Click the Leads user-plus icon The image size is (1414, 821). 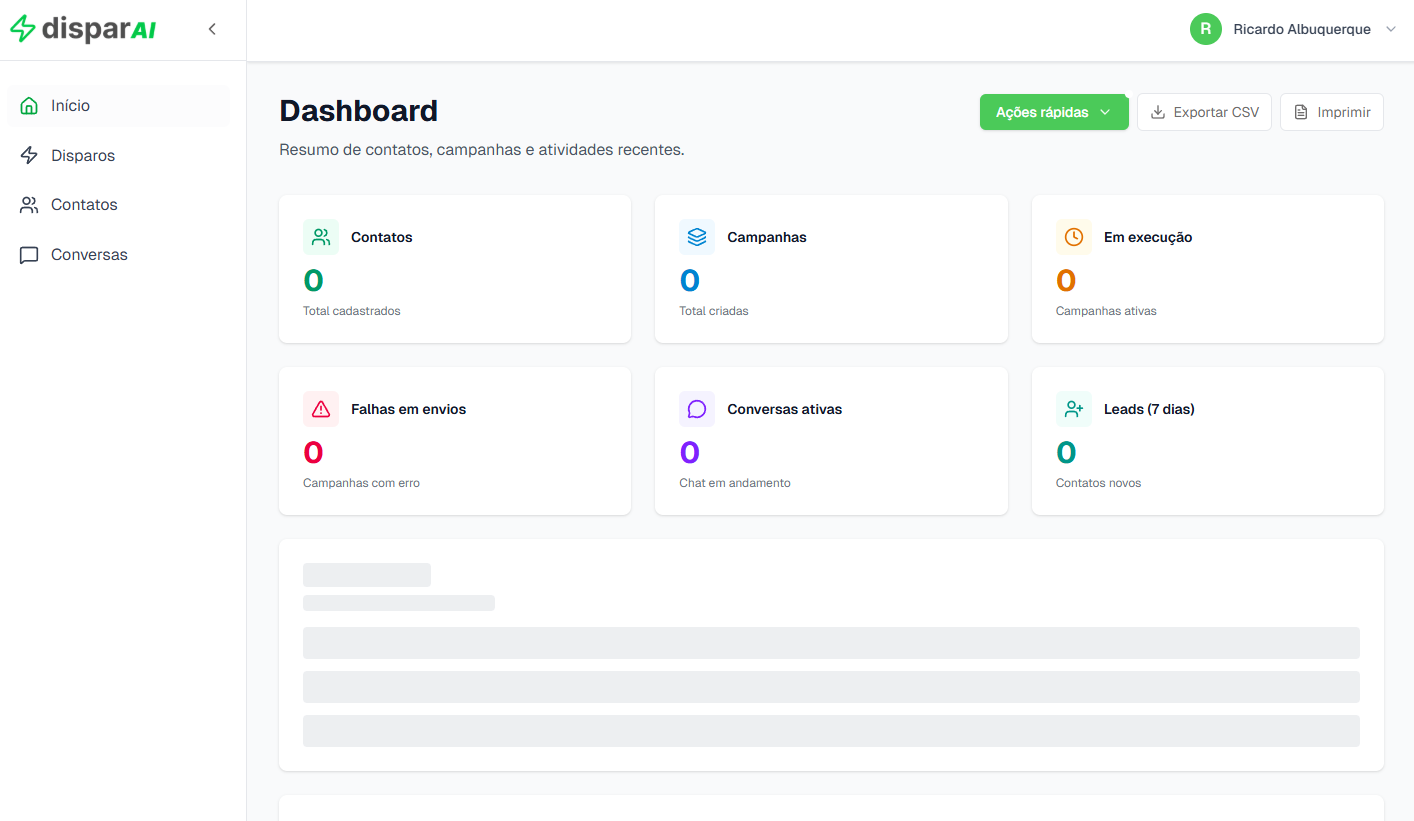point(1073,409)
